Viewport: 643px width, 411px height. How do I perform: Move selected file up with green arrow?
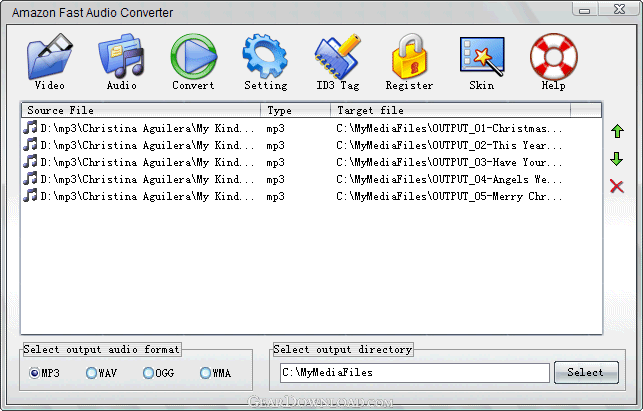point(617,131)
